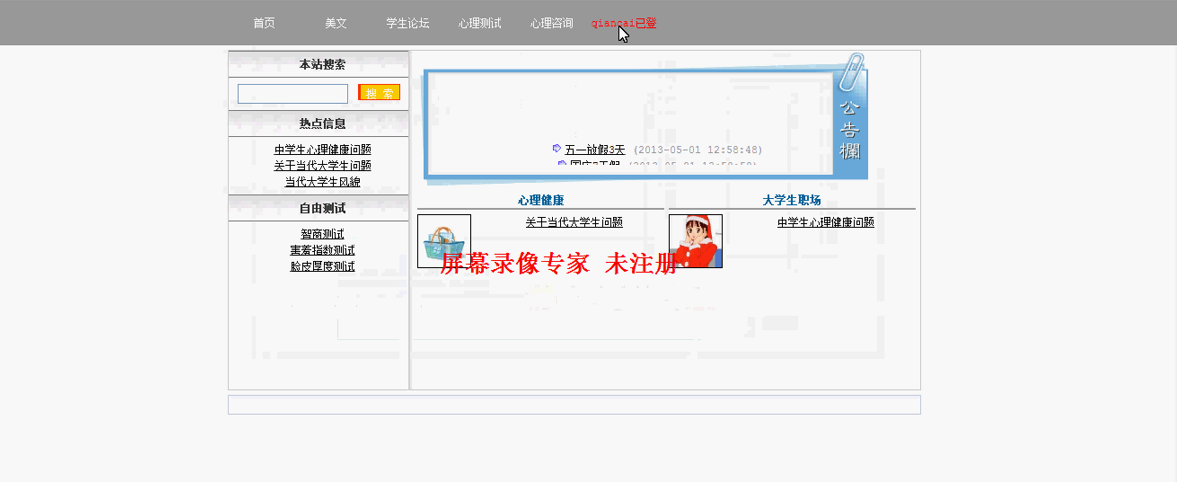Open the 大学生职场 section heading
Screen dimensions: 1177x482
point(792,200)
